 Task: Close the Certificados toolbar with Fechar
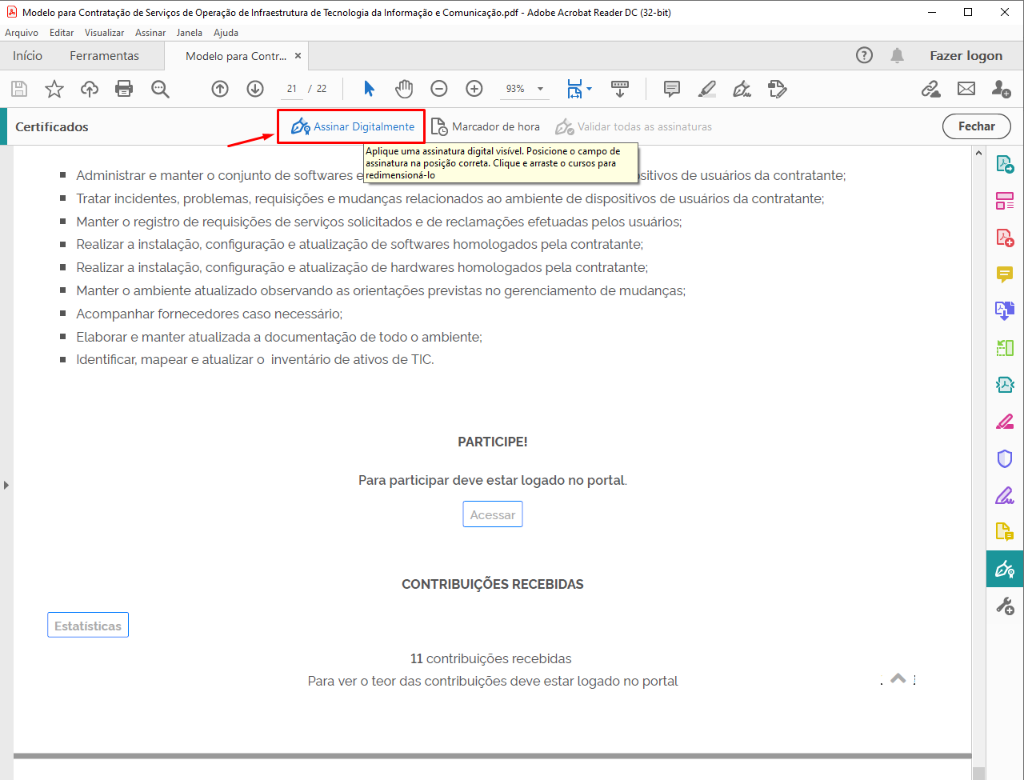point(976,127)
